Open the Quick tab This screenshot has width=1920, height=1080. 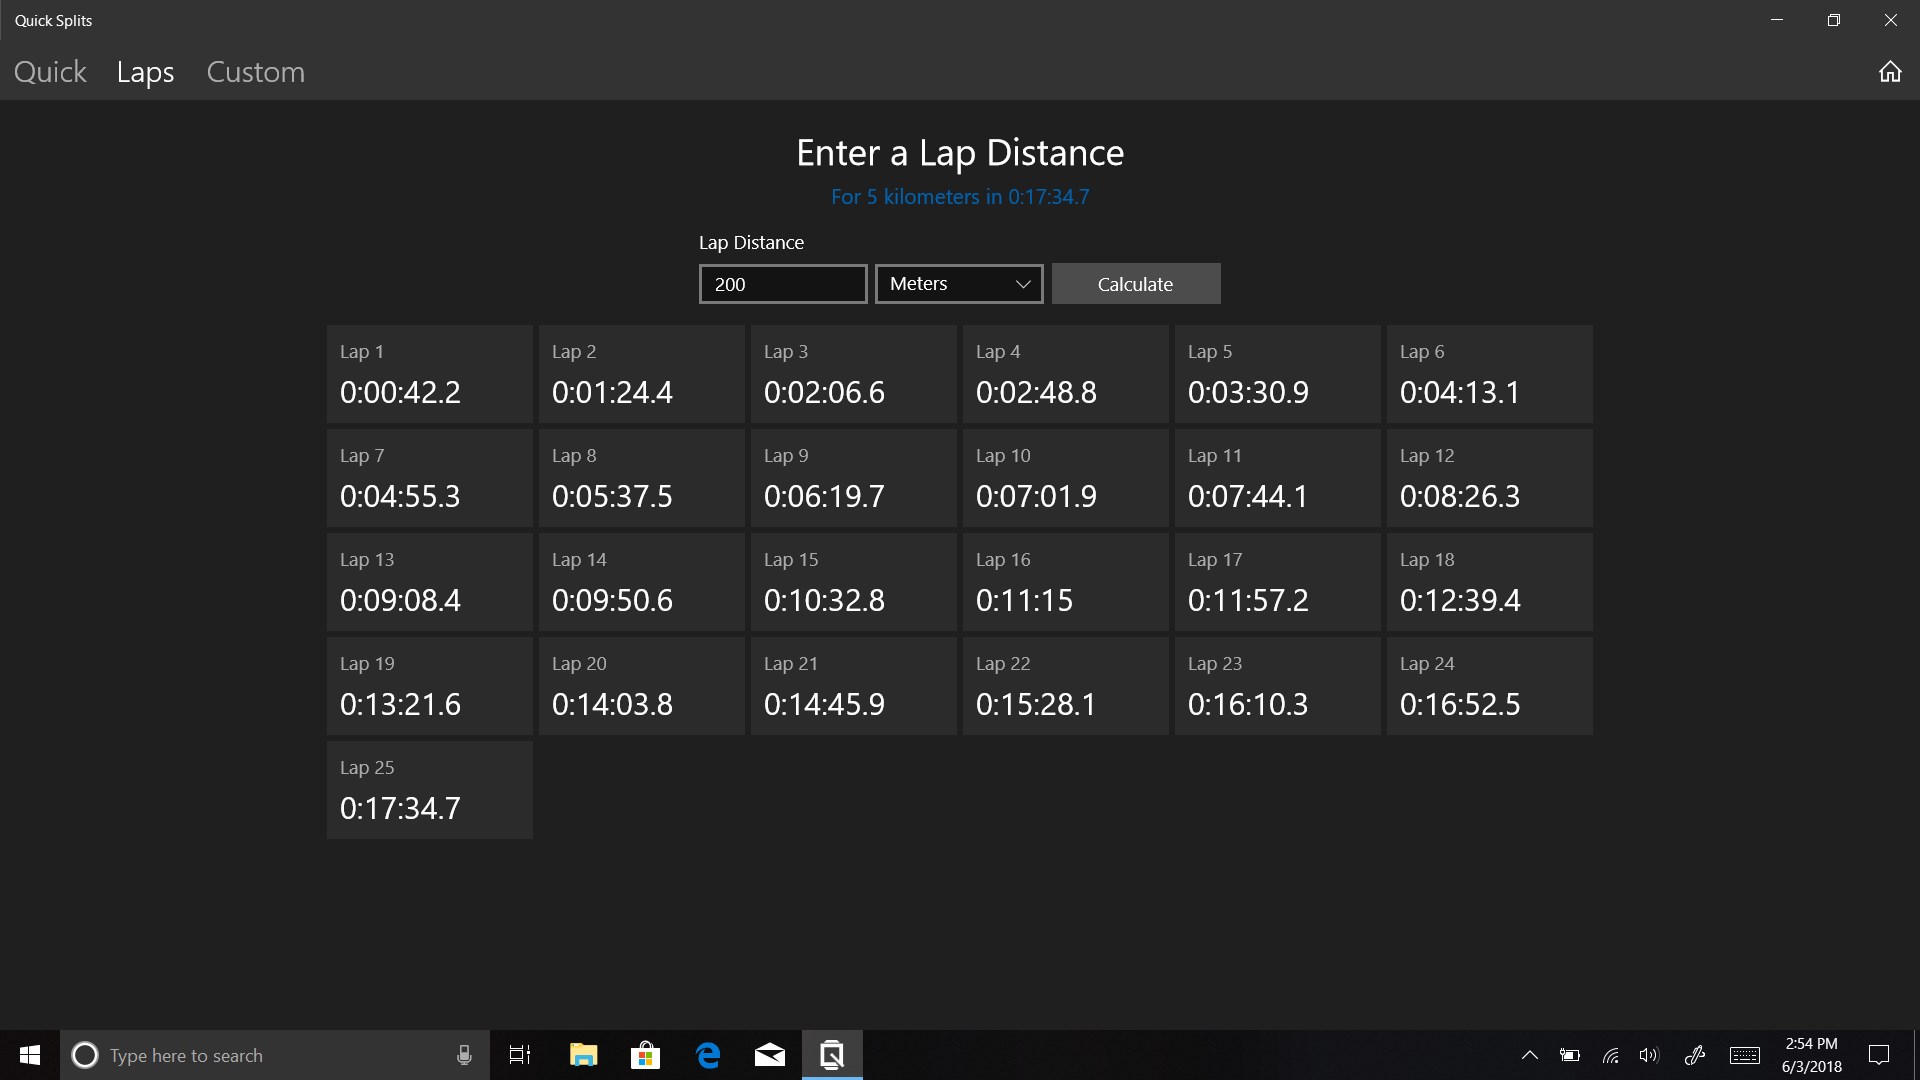pyautogui.click(x=50, y=72)
